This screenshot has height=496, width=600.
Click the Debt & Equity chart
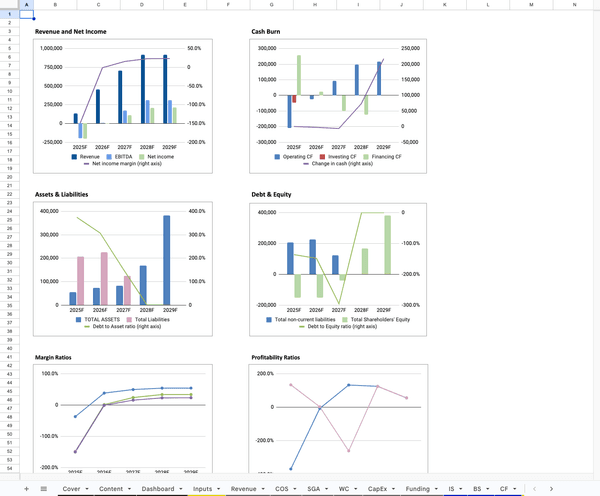coord(338,262)
